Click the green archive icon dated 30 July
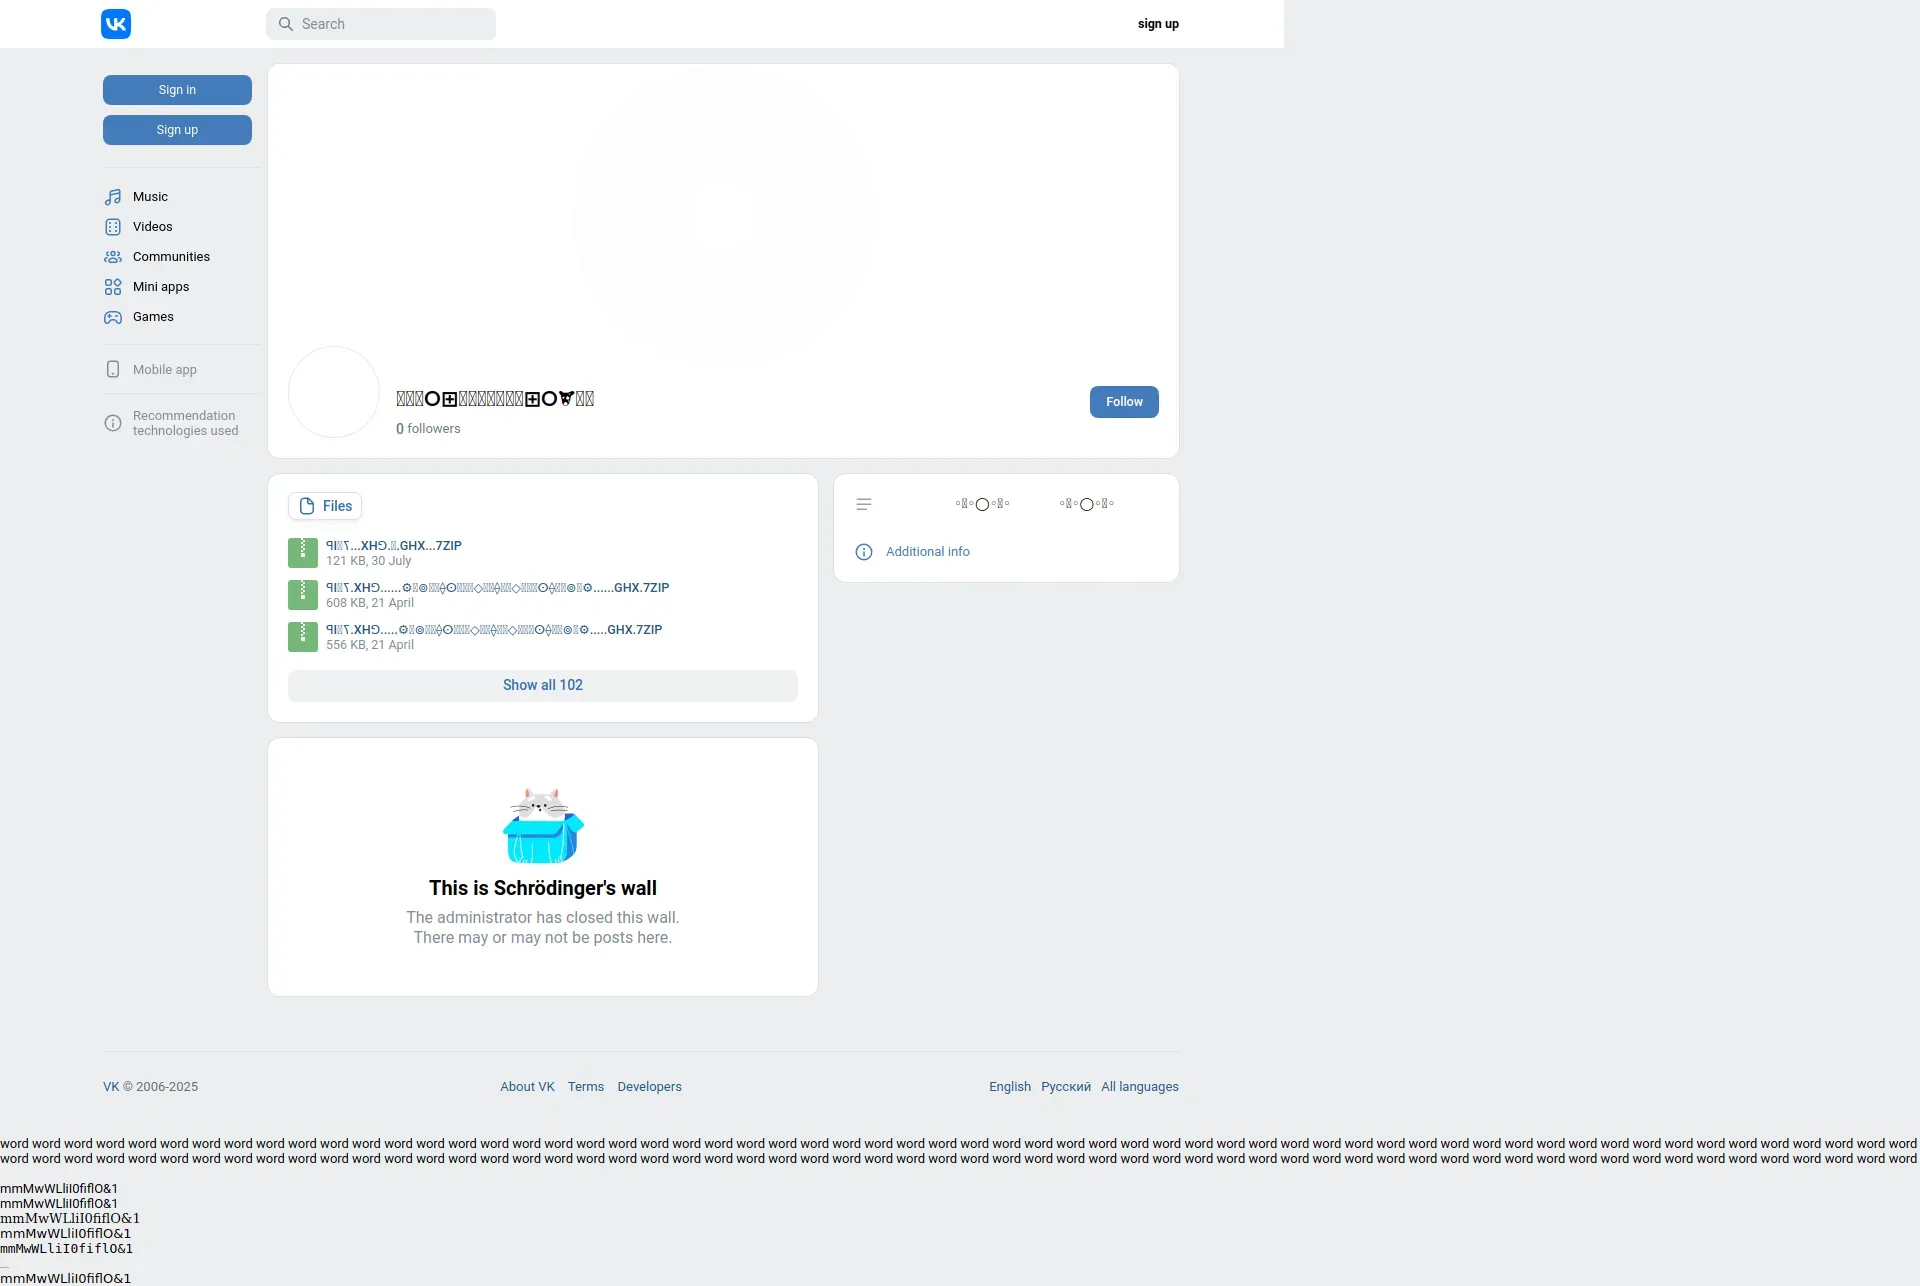This screenshot has height=1286, width=1920. pos(303,553)
